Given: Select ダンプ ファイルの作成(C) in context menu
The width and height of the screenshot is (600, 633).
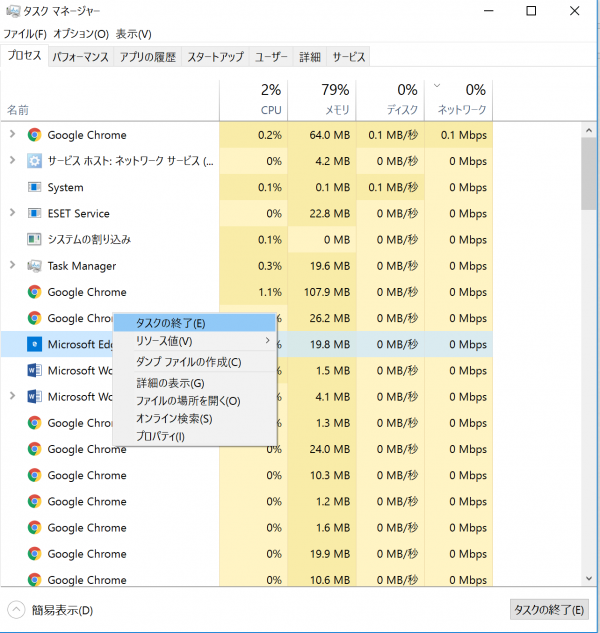Looking at the screenshot, I should coord(195,362).
